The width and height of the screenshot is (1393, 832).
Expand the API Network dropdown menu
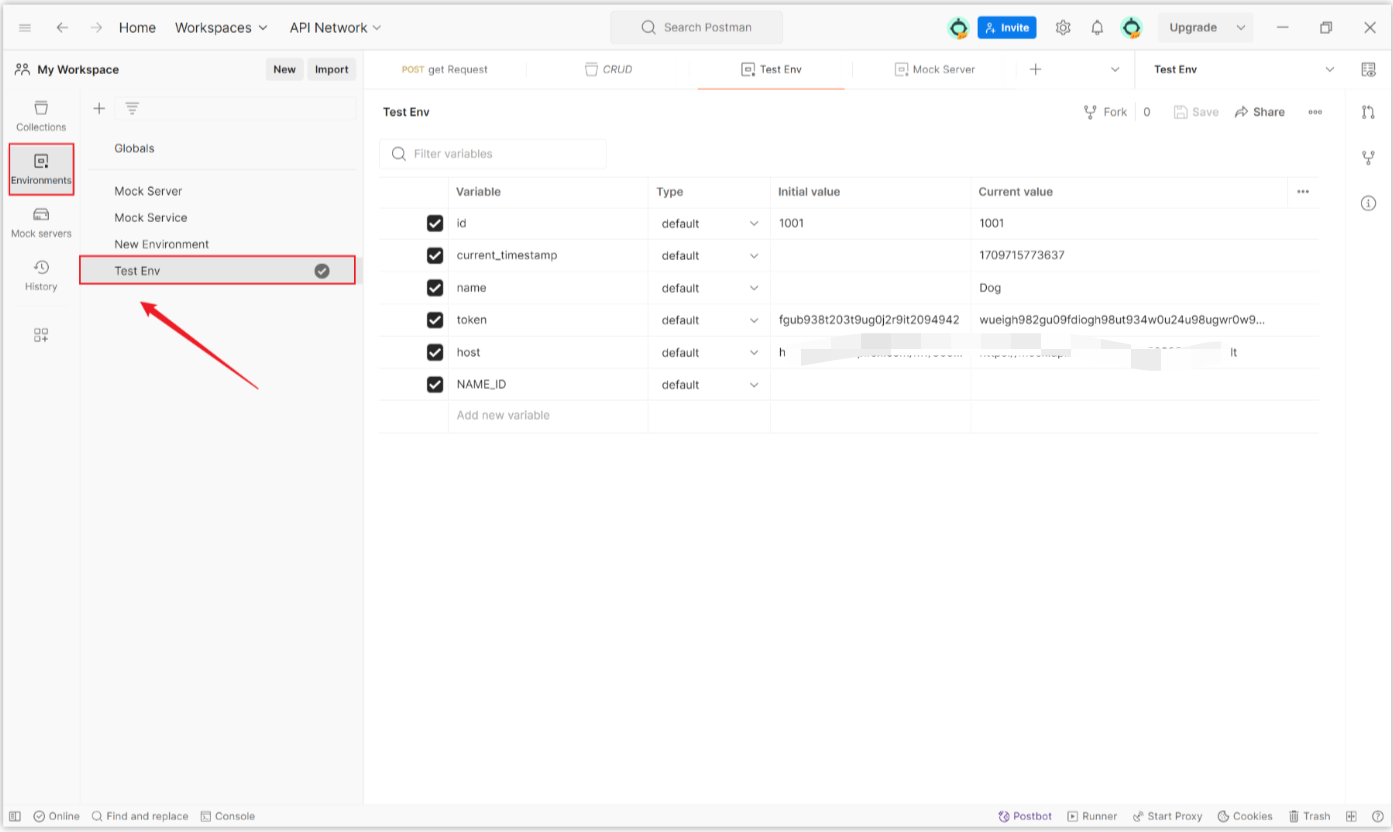tap(335, 28)
